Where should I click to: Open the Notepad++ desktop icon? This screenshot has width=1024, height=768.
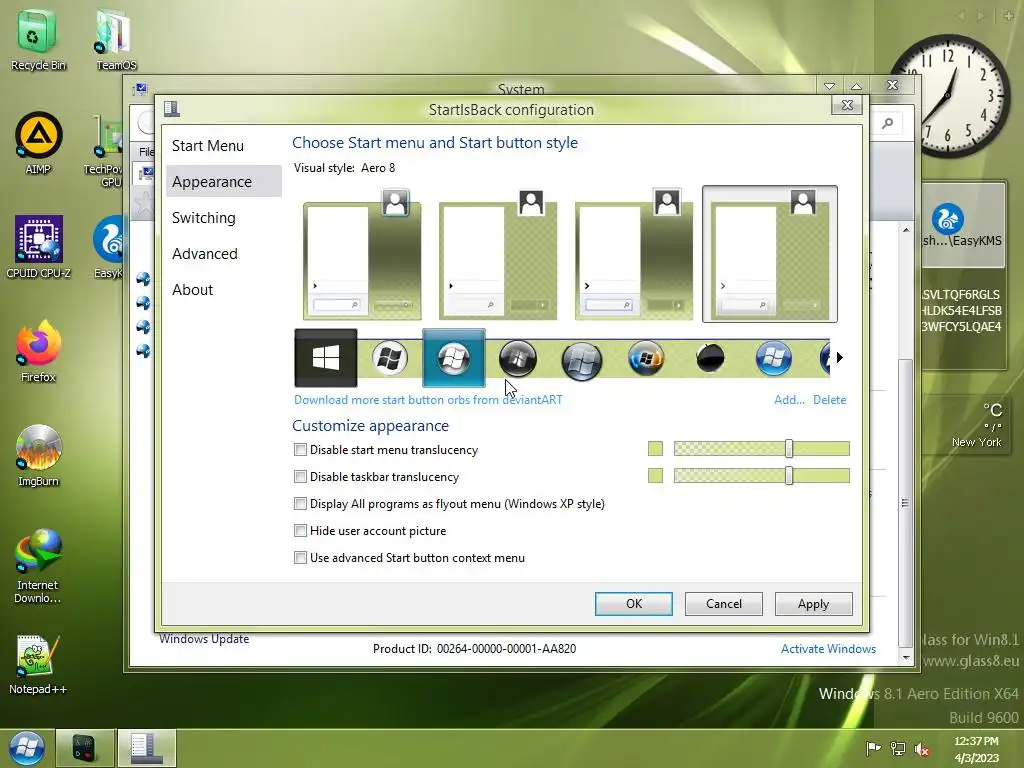38,664
